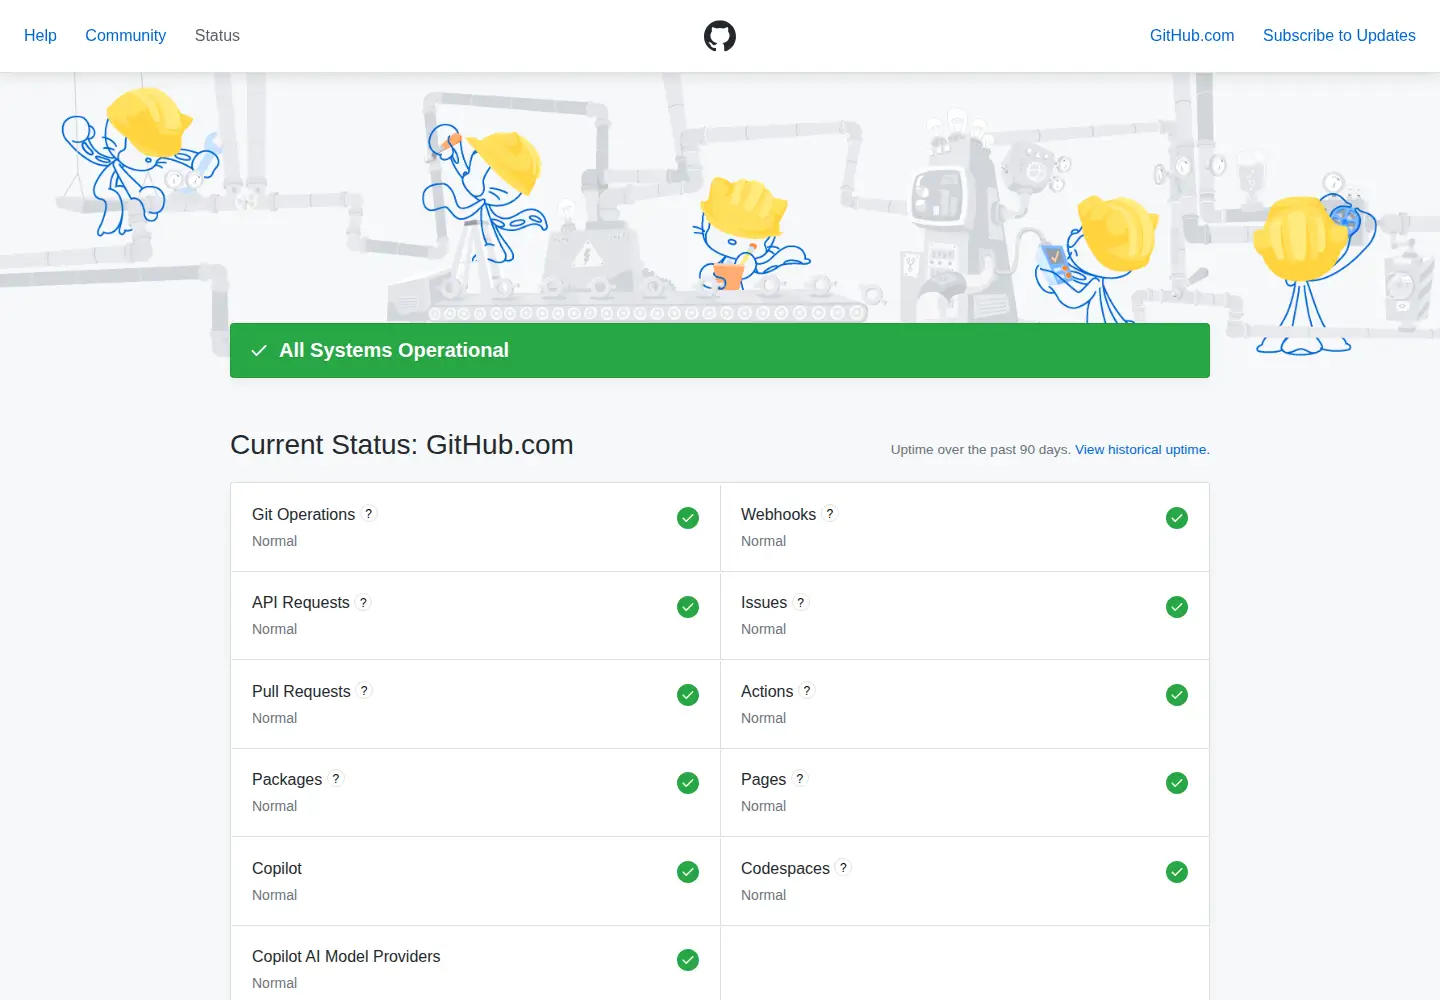Select Status in the top navigation

tap(217, 36)
